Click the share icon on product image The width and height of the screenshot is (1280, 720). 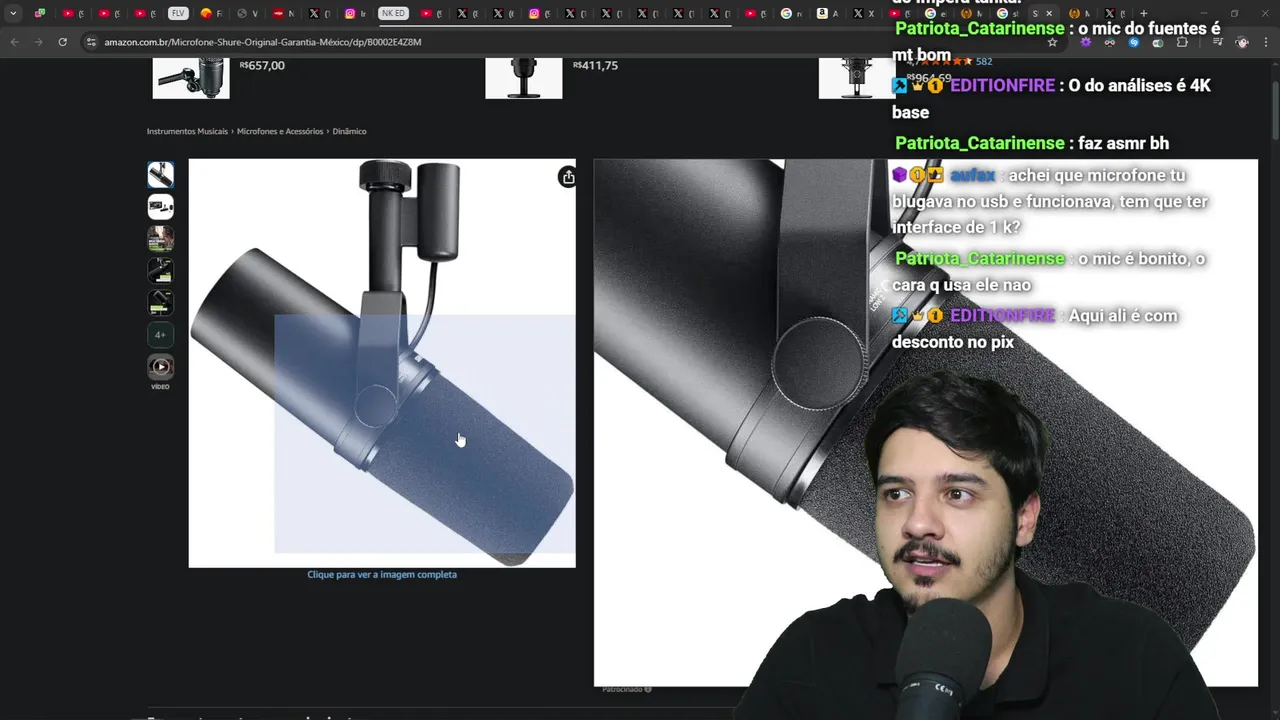point(567,177)
